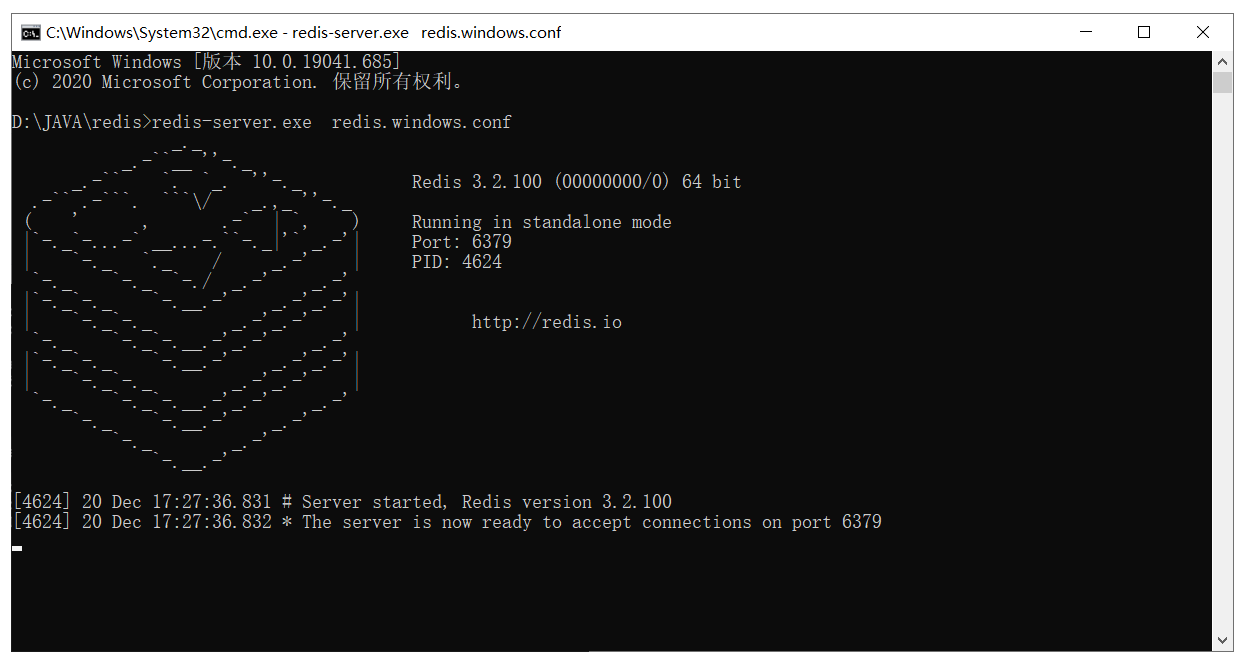1253x660 pixels.
Task: Click the scrollbar up arrow
Action: pyautogui.click(x=1222, y=61)
